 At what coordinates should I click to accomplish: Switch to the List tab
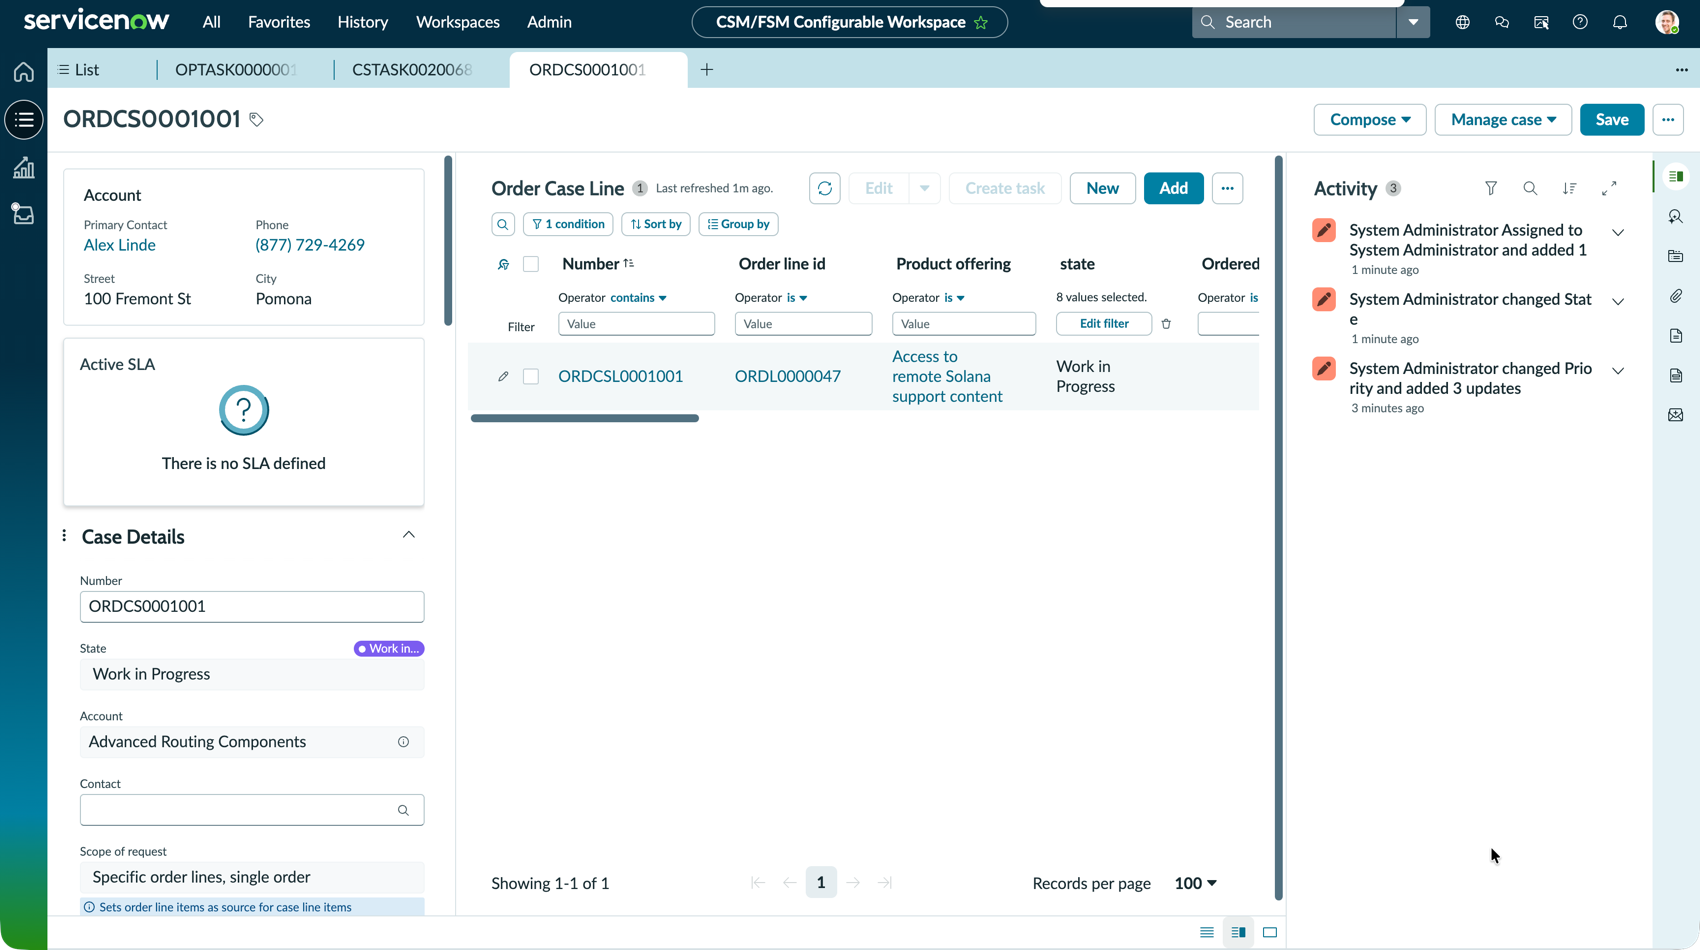pos(78,69)
